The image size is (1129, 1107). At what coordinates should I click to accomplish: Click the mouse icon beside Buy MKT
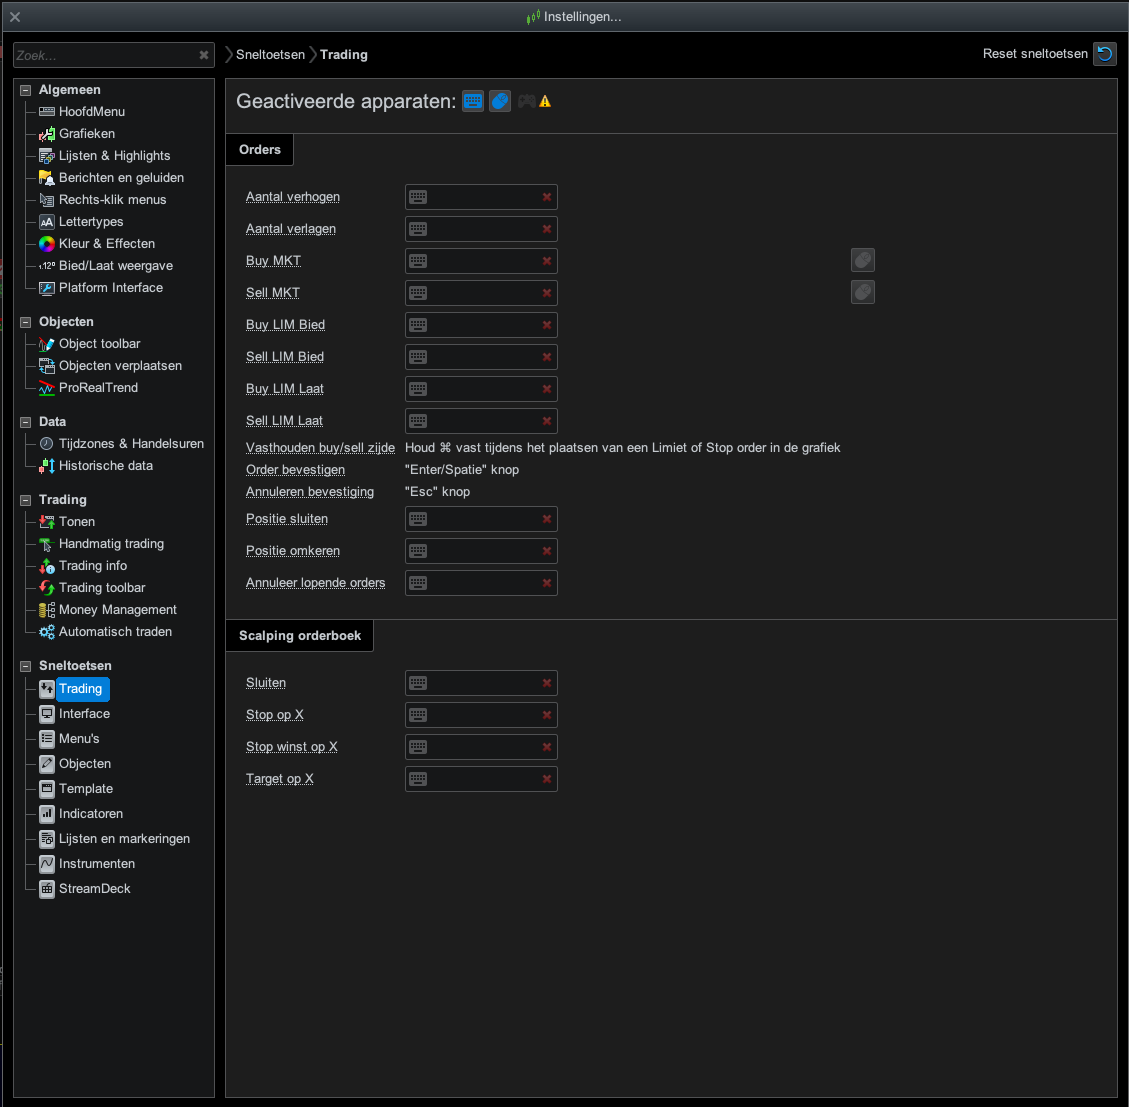tap(863, 260)
